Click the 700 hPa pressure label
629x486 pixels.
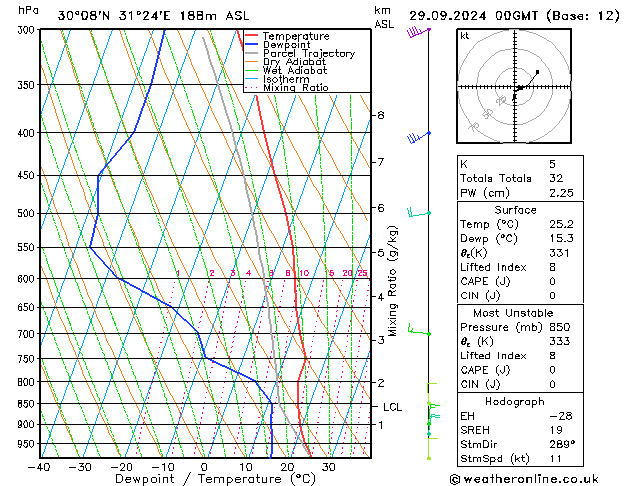(28, 334)
